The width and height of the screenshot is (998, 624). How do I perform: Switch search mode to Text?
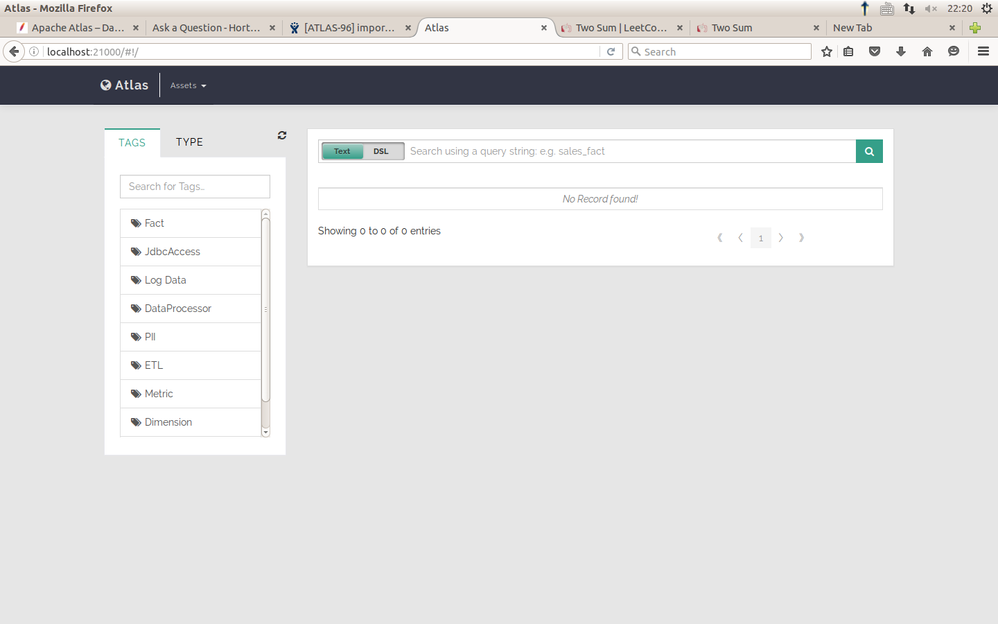tap(342, 152)
